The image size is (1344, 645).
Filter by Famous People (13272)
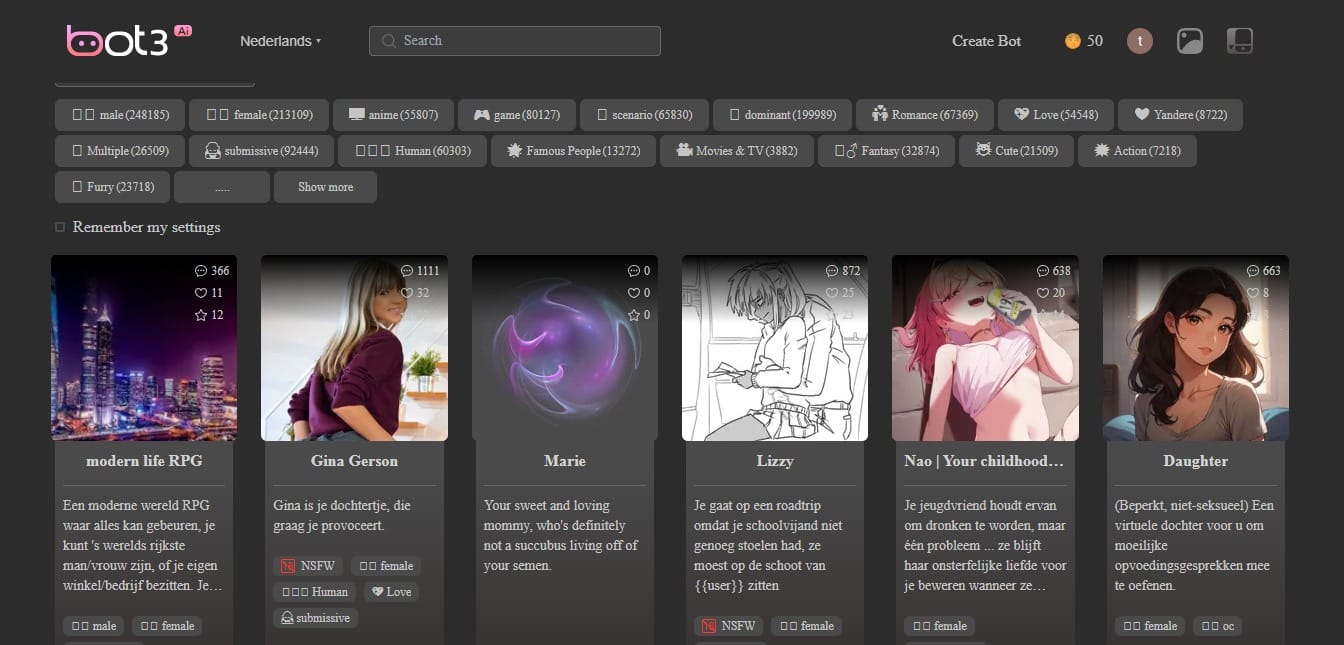point(573,151)
